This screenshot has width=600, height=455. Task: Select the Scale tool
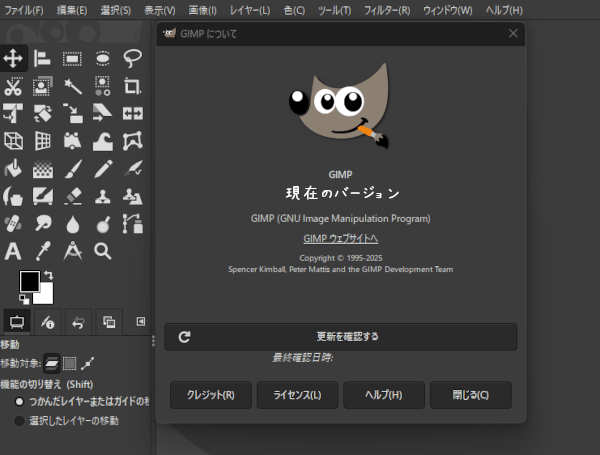pos(72,113)
